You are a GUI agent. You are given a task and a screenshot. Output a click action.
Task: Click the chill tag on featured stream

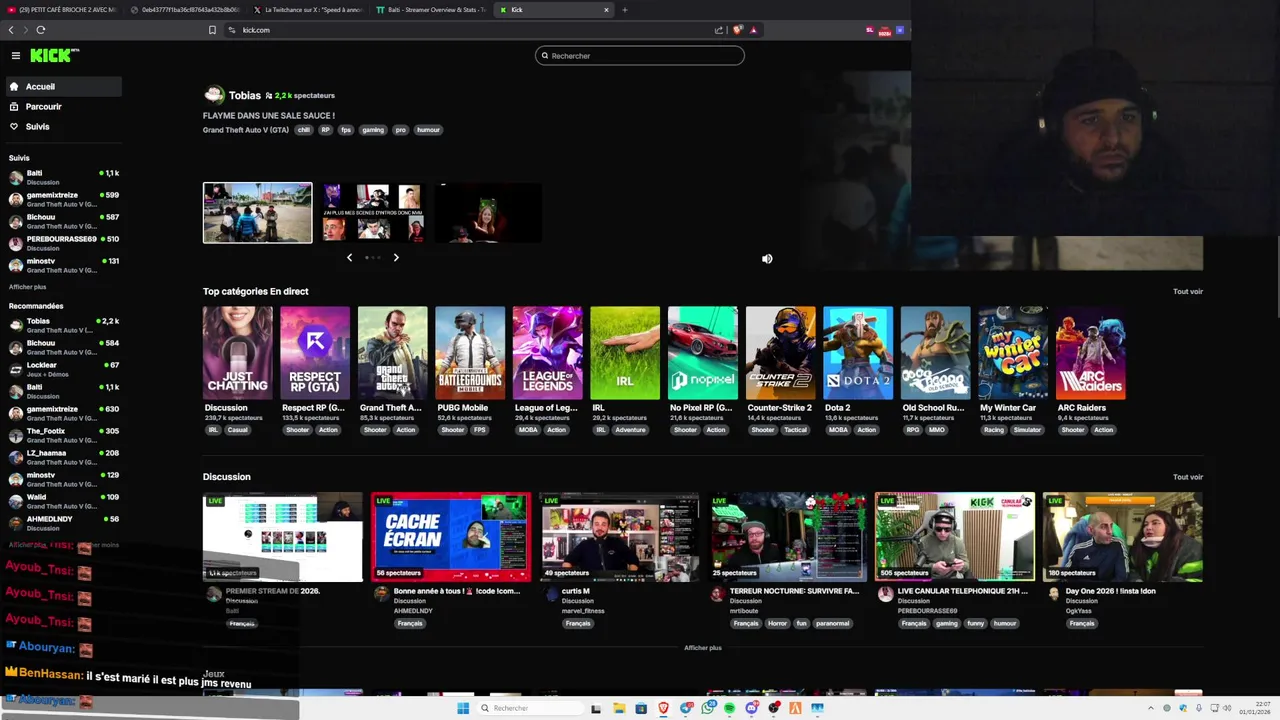304,130
